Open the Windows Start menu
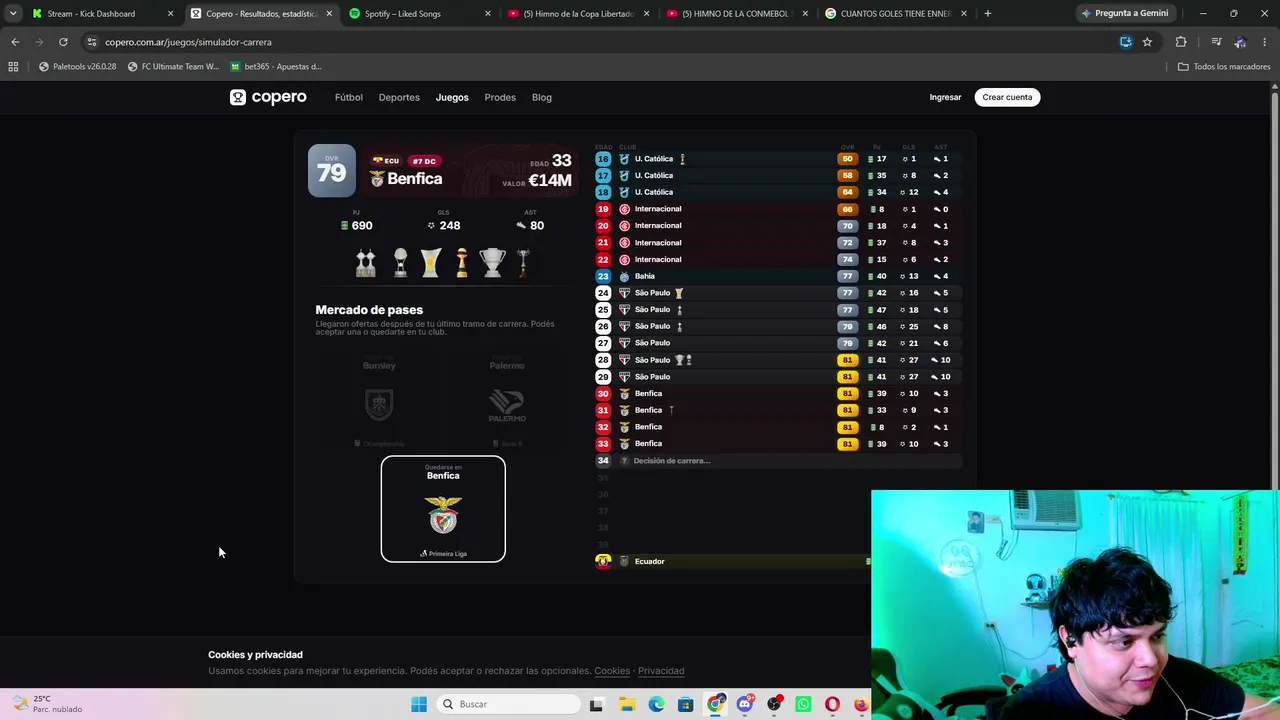The width and height of the screenshot is (1280, 720). point(419,704)
